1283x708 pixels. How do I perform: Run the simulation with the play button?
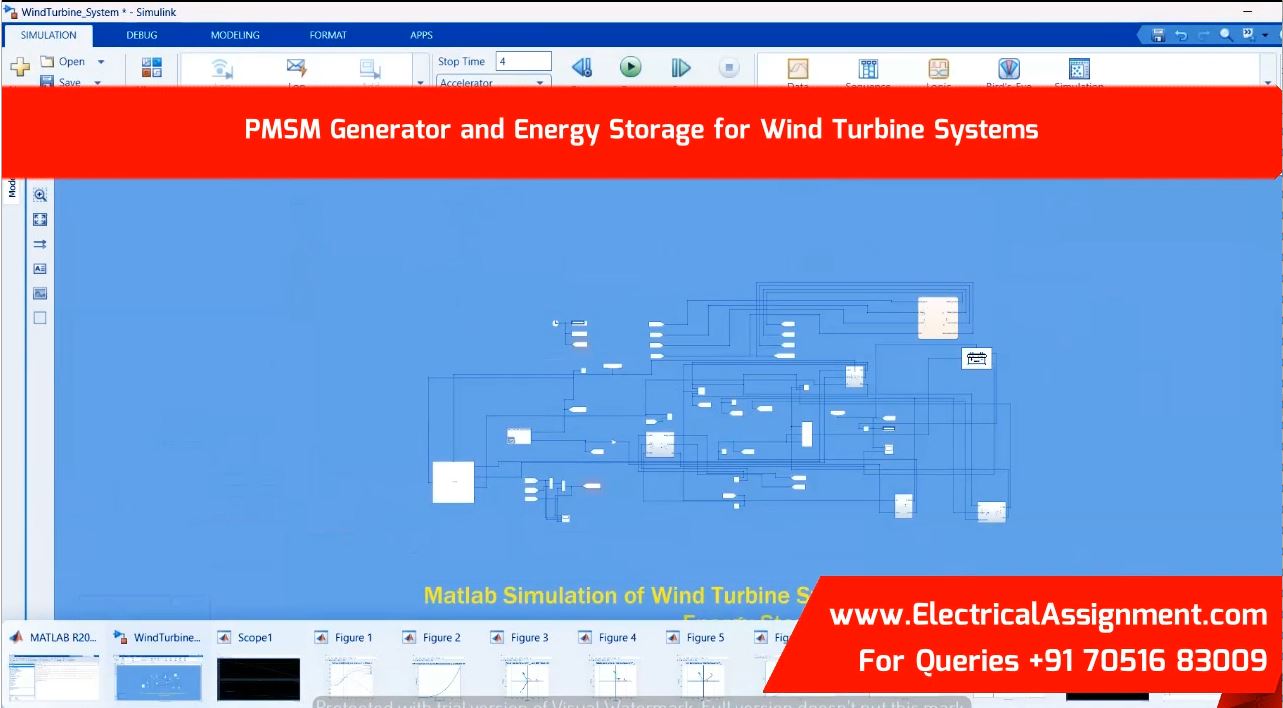(630, 67)
